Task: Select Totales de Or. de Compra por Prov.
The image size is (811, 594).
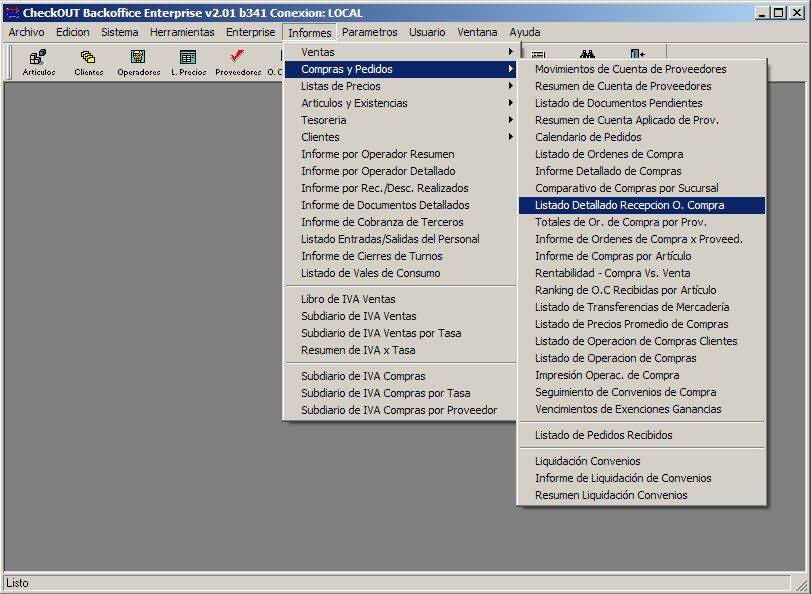Action: coord(642,222)
